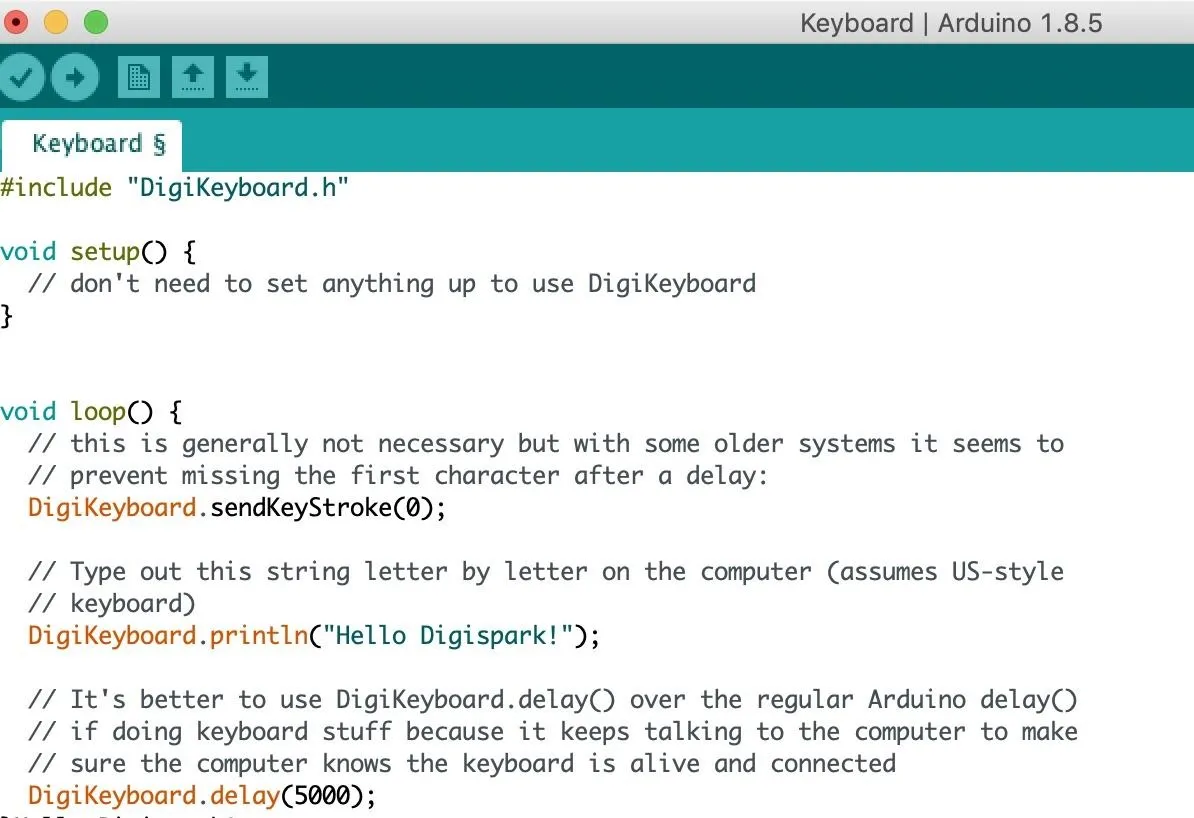Save the sketch using the down-arrow icon
Image resolution: width=1194 pixels, height=818 pixels.
[247, 77]
